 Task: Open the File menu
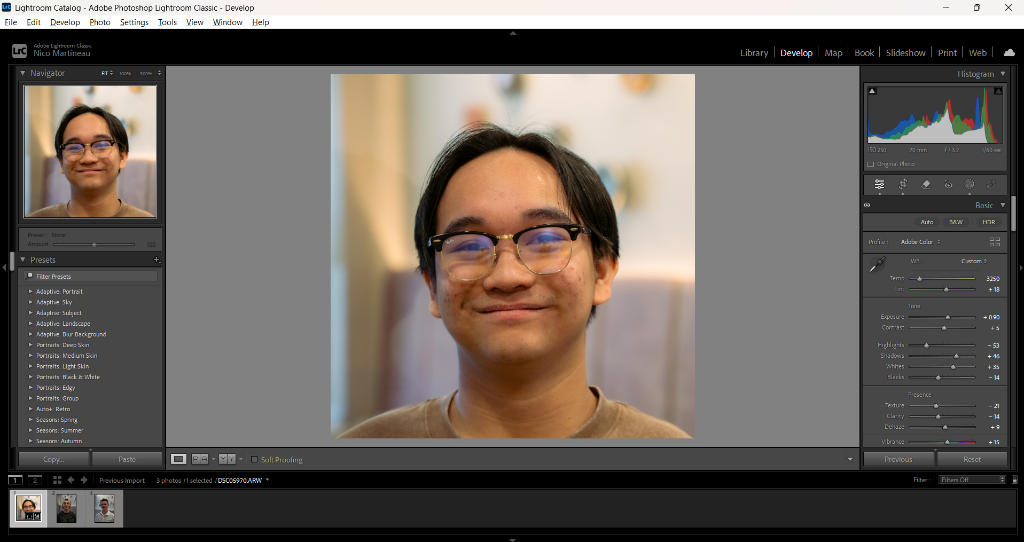[10, 22]
